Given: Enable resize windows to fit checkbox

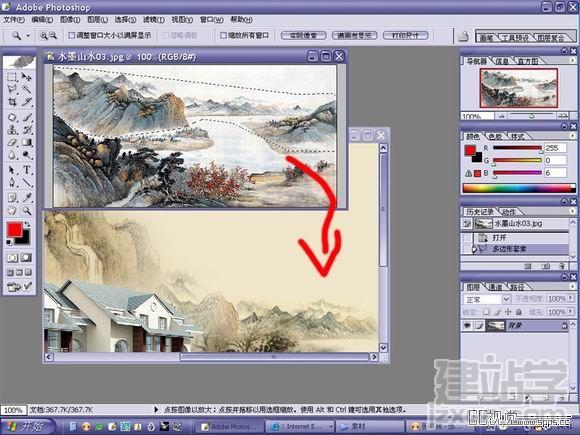Looking at the screenshot, I should (x=72, y=36).
